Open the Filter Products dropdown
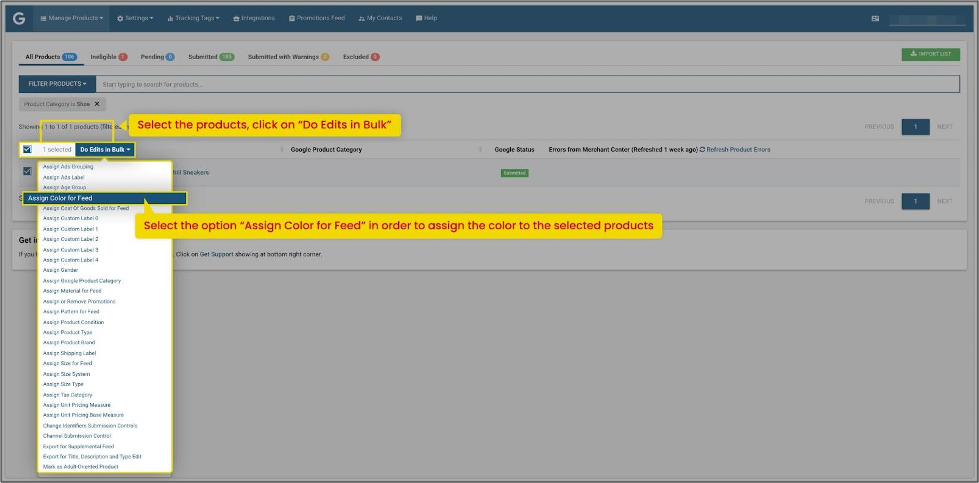 (57, 84)
